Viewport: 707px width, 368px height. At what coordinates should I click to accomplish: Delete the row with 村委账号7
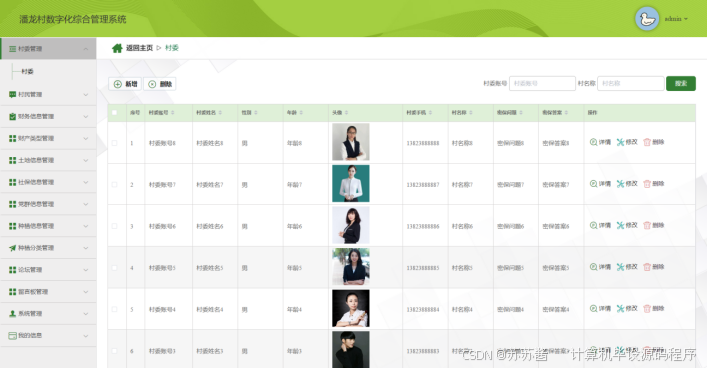(654, 184)
